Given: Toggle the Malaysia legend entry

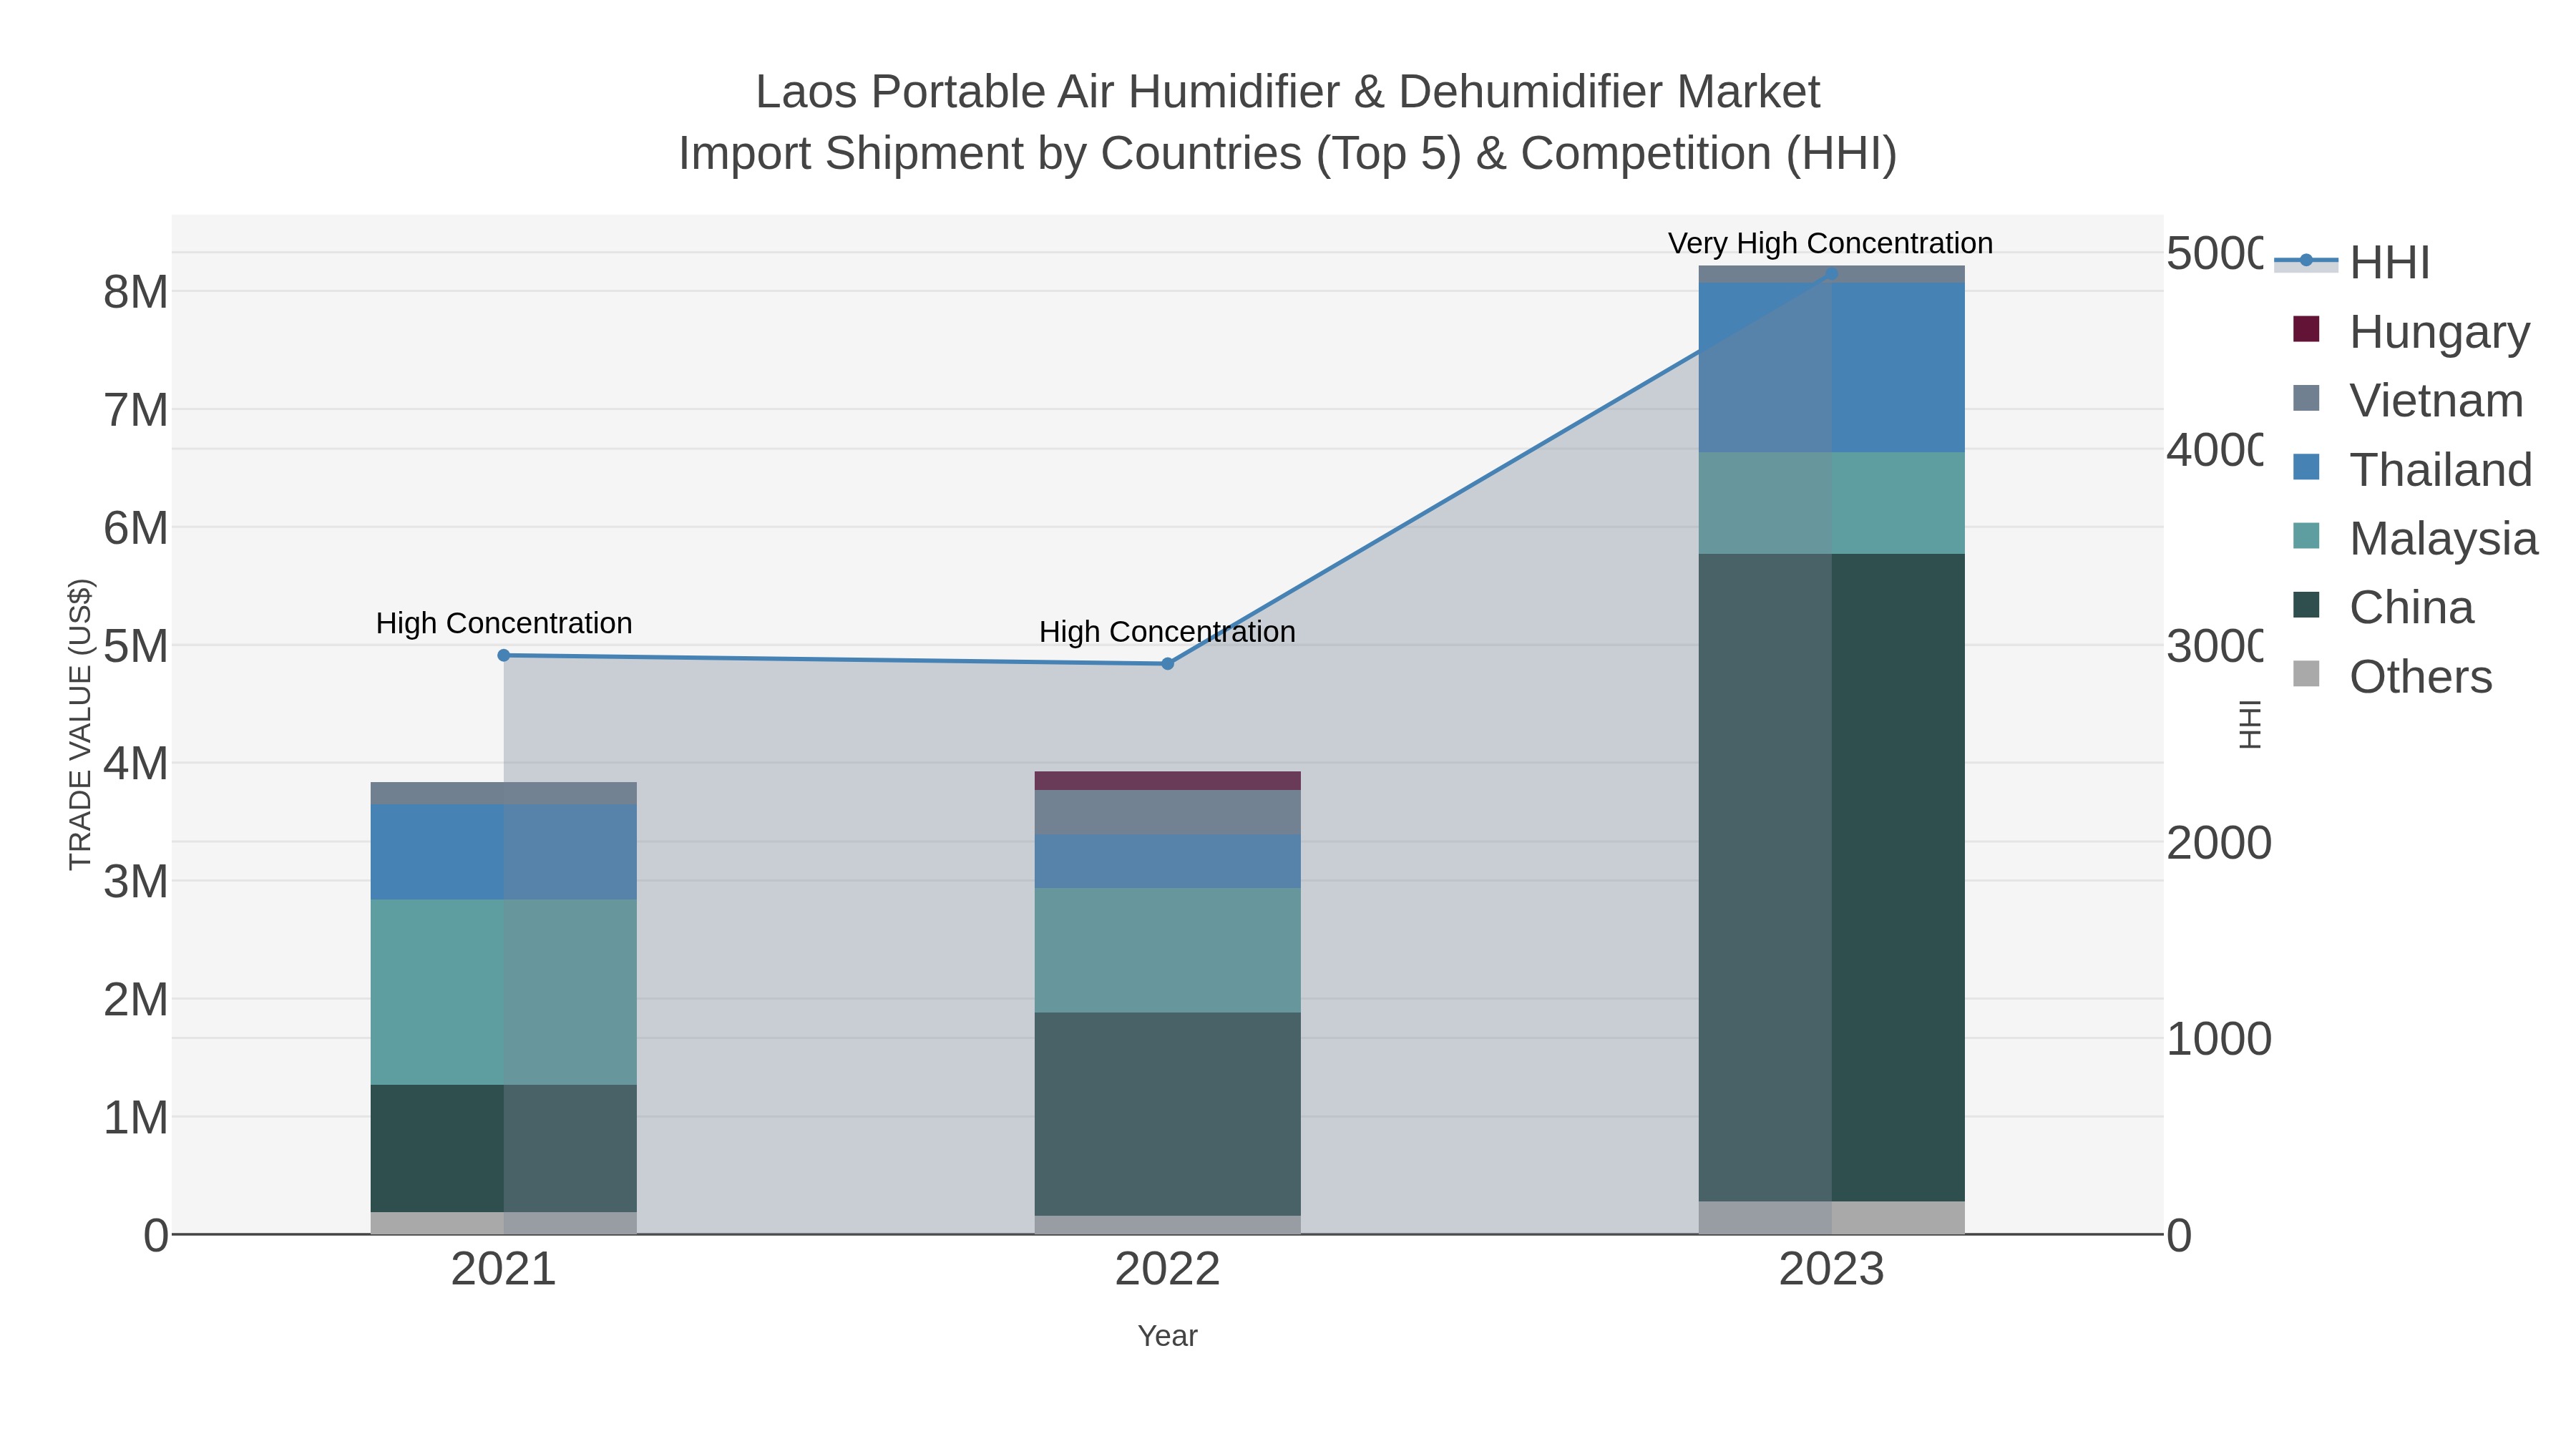Looking at the screenshot, I should coord(2414,538).
